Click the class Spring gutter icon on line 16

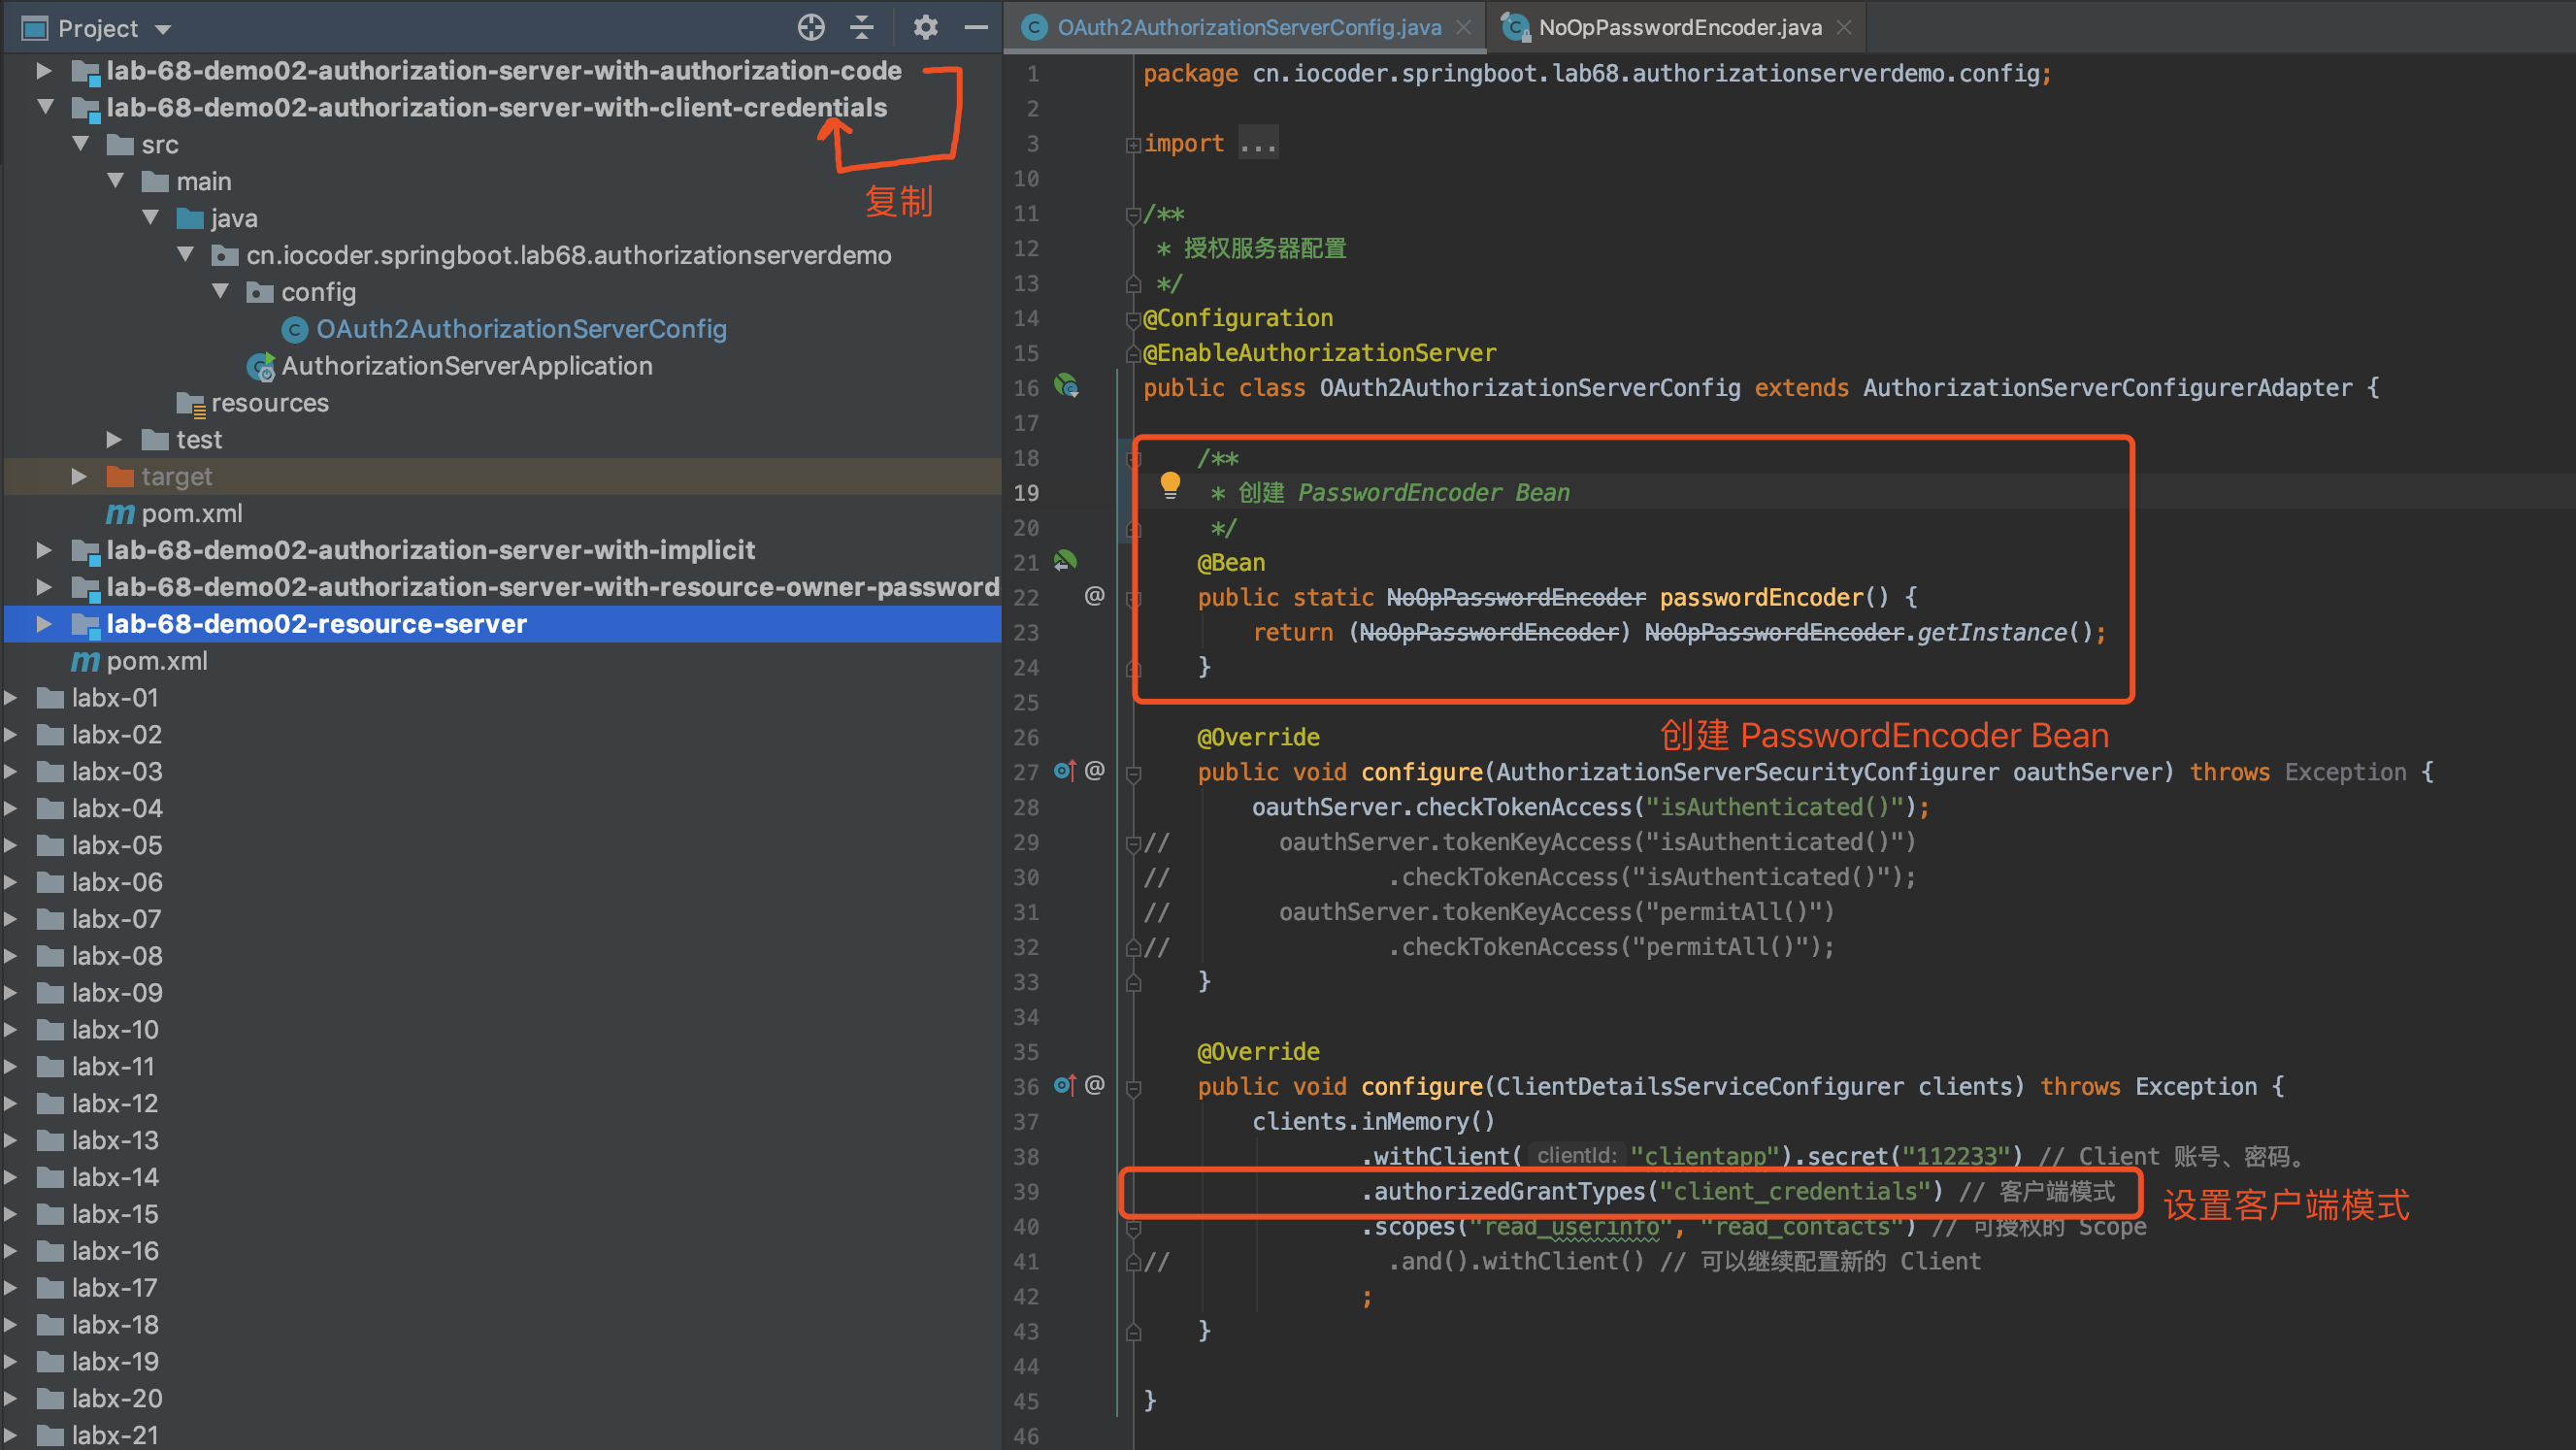(1066, 386)
